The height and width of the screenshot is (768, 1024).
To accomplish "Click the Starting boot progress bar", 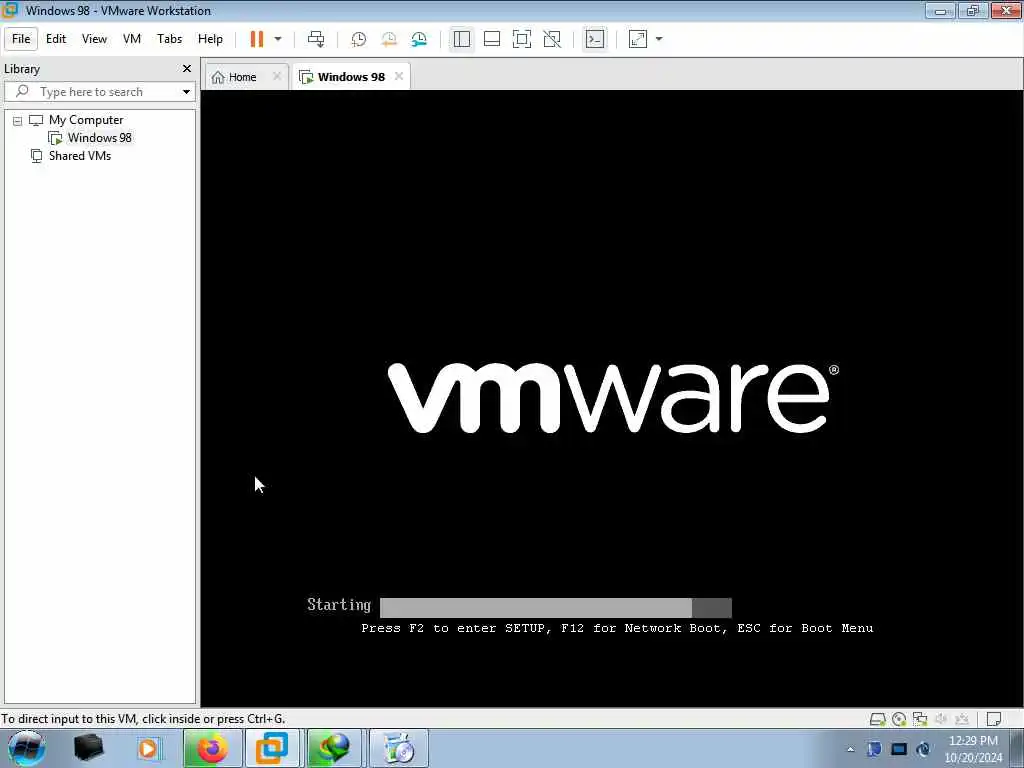I will [x=556, y=607].
